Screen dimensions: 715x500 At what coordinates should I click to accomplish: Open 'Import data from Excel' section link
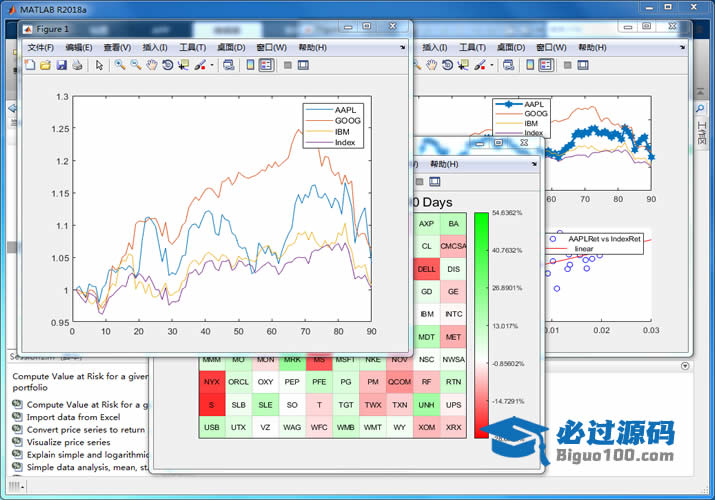73,417
